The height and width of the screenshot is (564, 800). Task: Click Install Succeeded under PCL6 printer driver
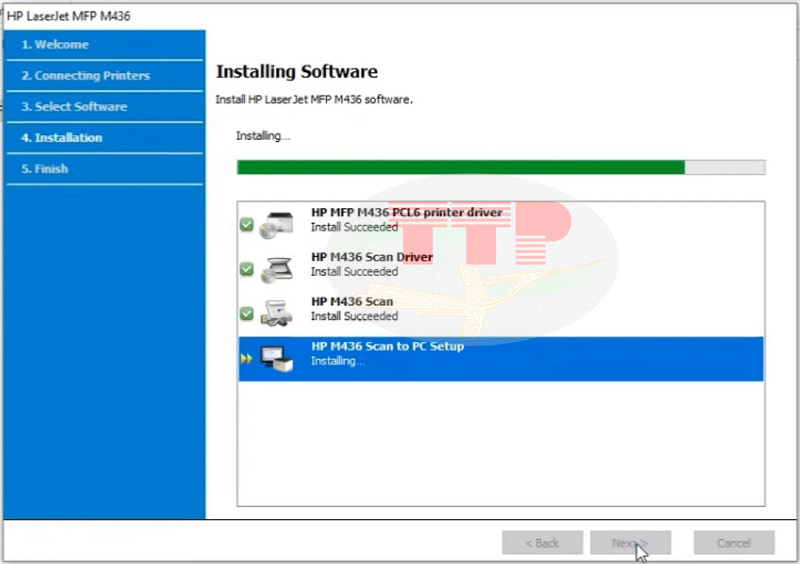point(355,227)
